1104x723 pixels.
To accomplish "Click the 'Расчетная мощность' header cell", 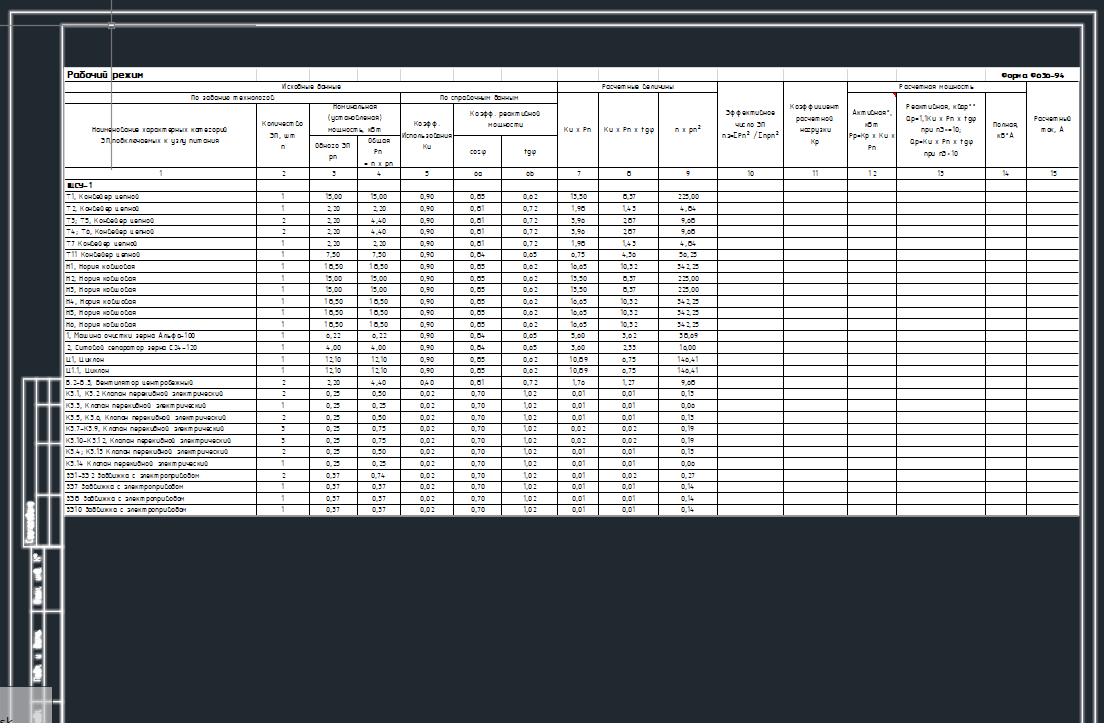I will [937, 87].
